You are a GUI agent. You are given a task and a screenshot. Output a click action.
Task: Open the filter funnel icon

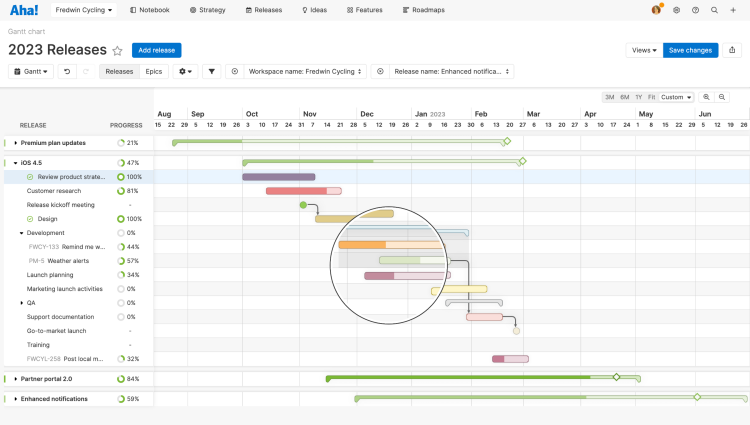click(x=211, y=72)
